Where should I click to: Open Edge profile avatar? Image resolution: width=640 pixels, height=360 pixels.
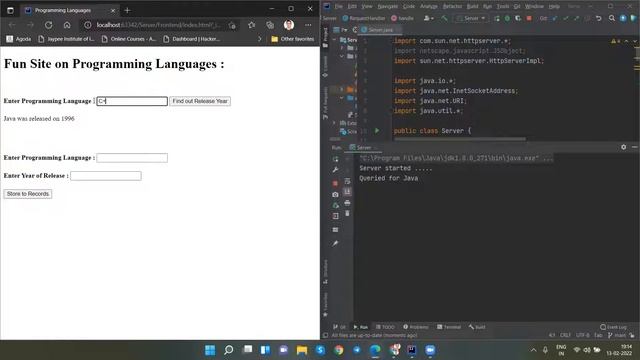[289, 25]
